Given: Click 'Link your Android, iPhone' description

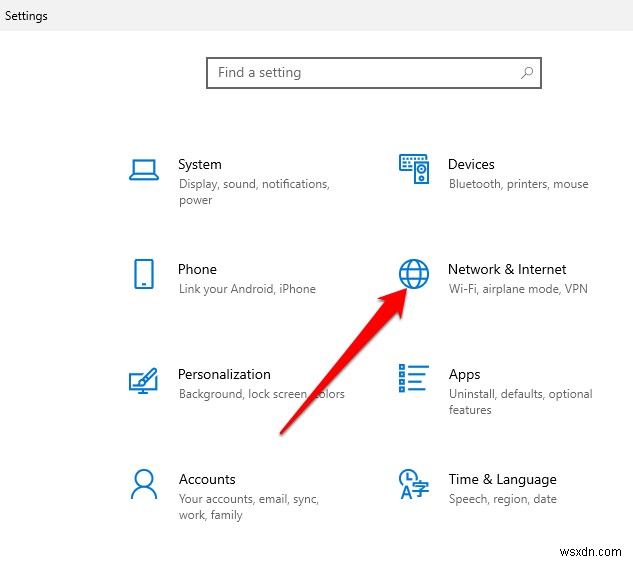Looking at the screenshot, I should 247,289.
